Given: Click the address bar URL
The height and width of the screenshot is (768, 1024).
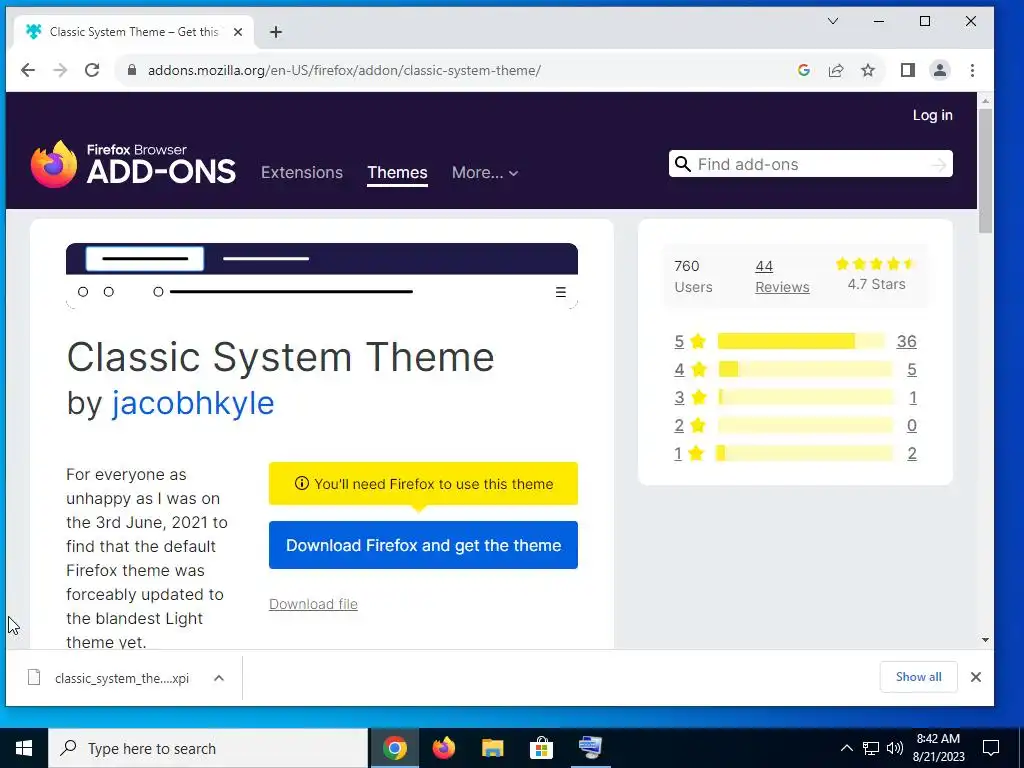Looking at the screenshot, I should pyautogui.click(x=344, y=70).
